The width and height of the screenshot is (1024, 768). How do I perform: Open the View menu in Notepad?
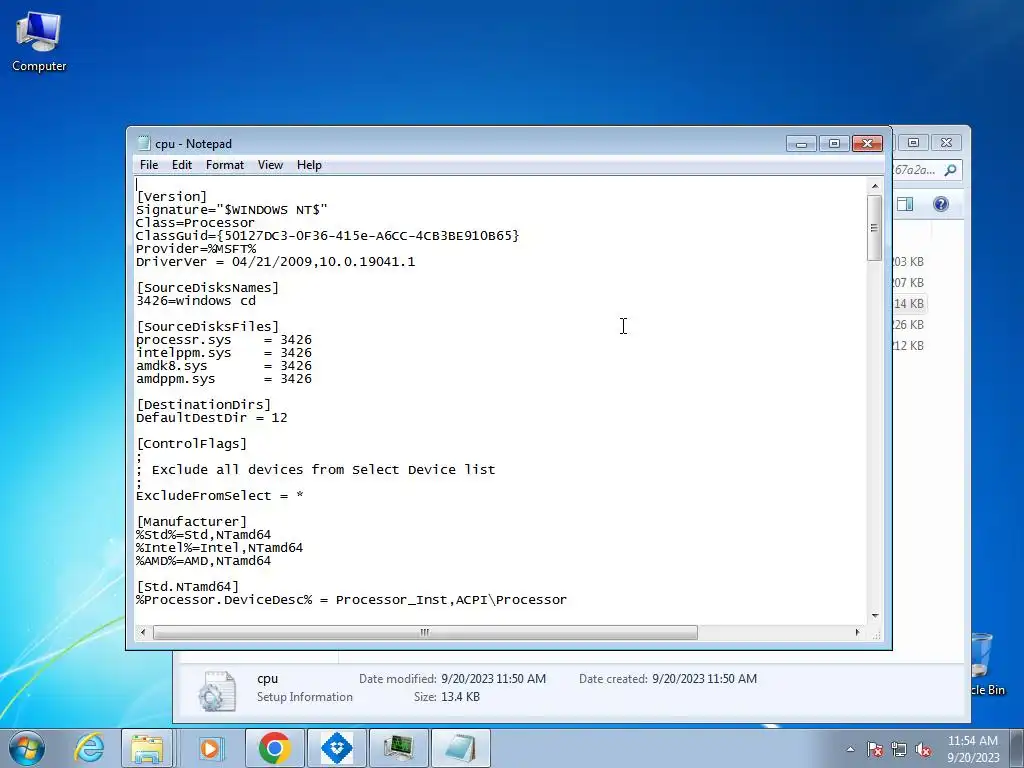(x=270, y=165)
